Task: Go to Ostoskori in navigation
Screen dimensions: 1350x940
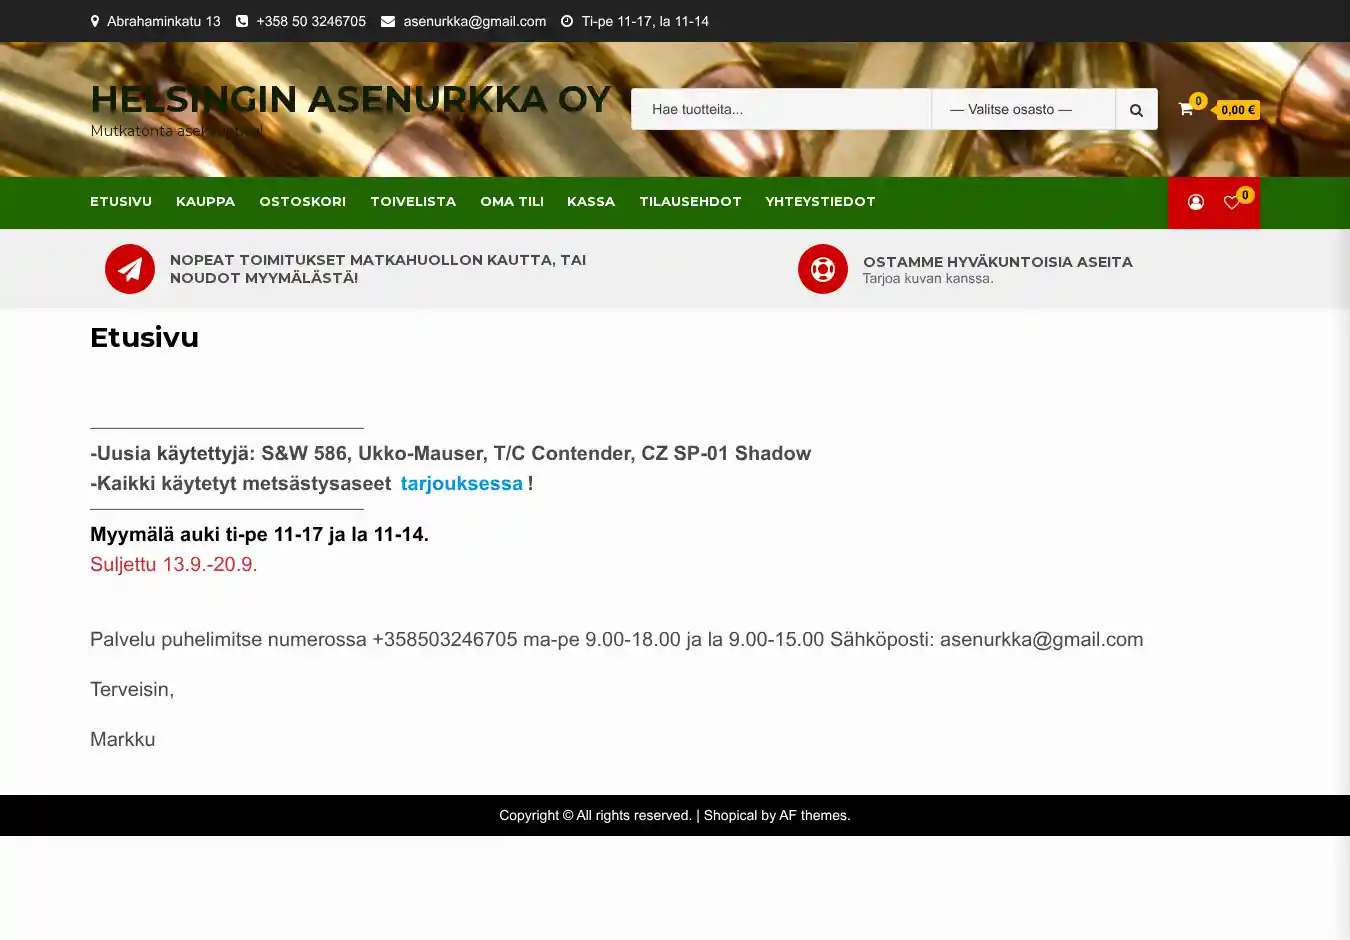Action: 302,202
